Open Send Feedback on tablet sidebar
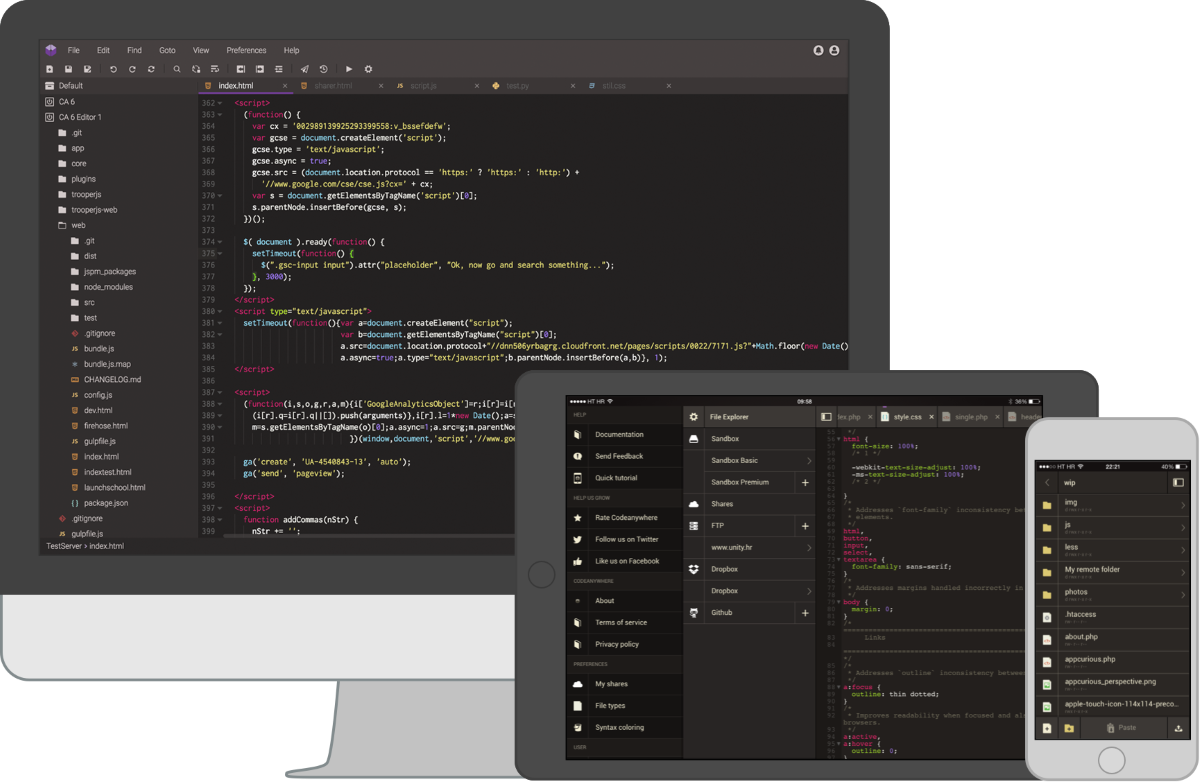The height and width of the screenshot is (782, 1200). point(619,456)
